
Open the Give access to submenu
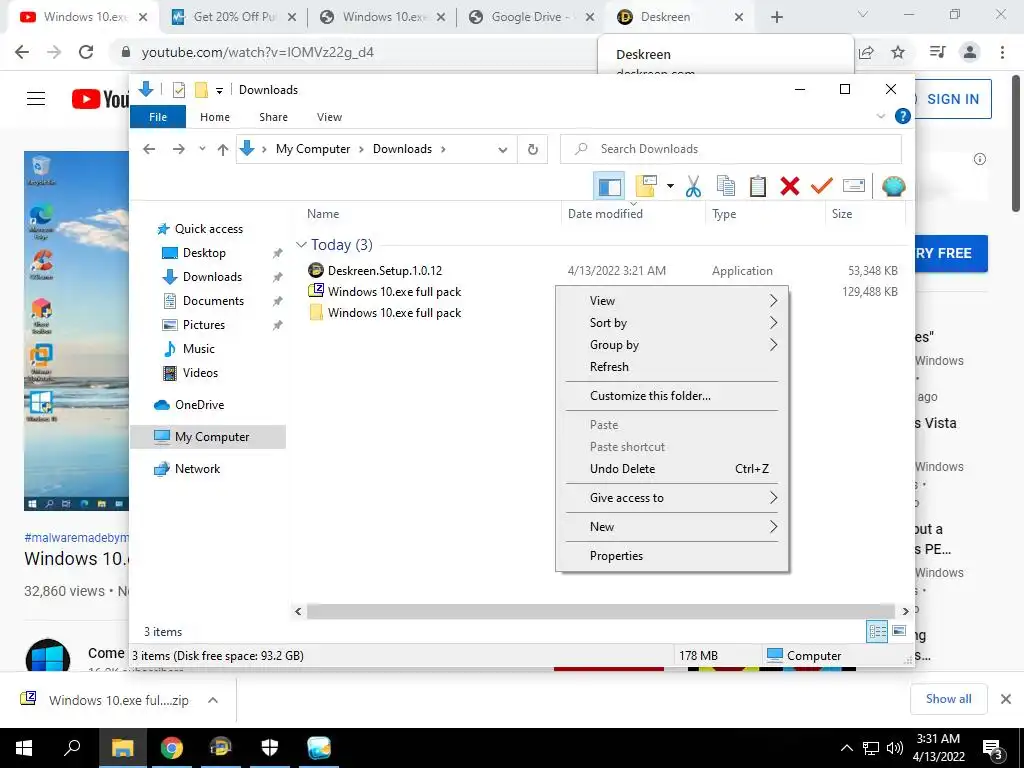tap(672, 498)
